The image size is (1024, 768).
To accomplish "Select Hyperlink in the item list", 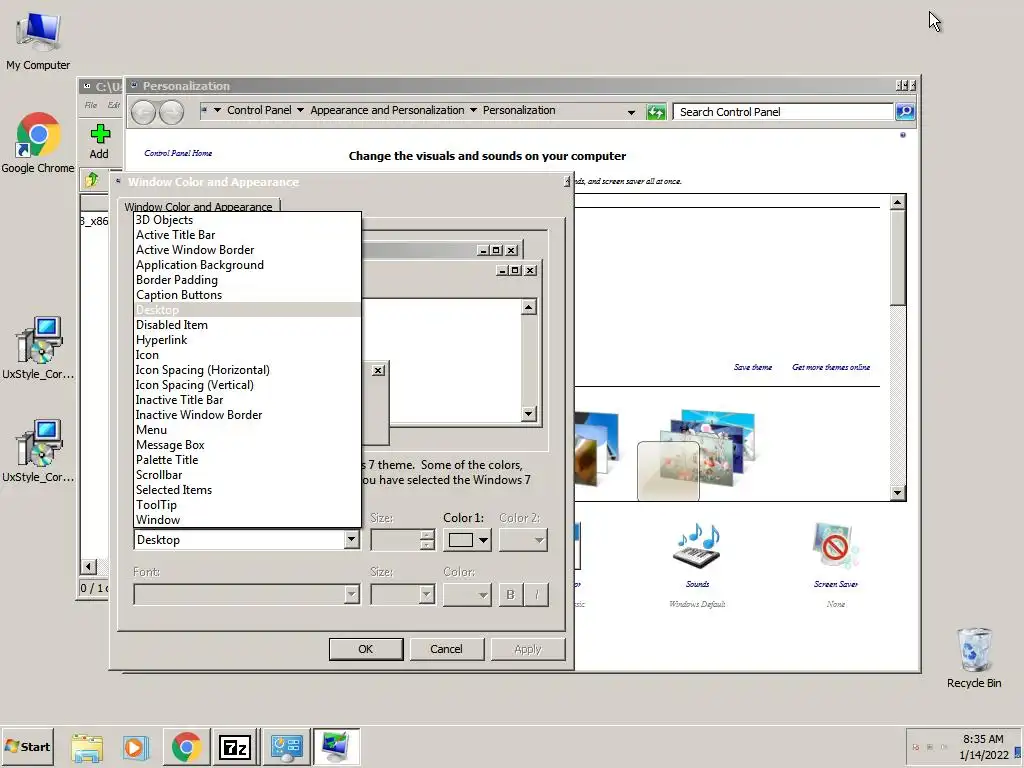I will (247, 340).
